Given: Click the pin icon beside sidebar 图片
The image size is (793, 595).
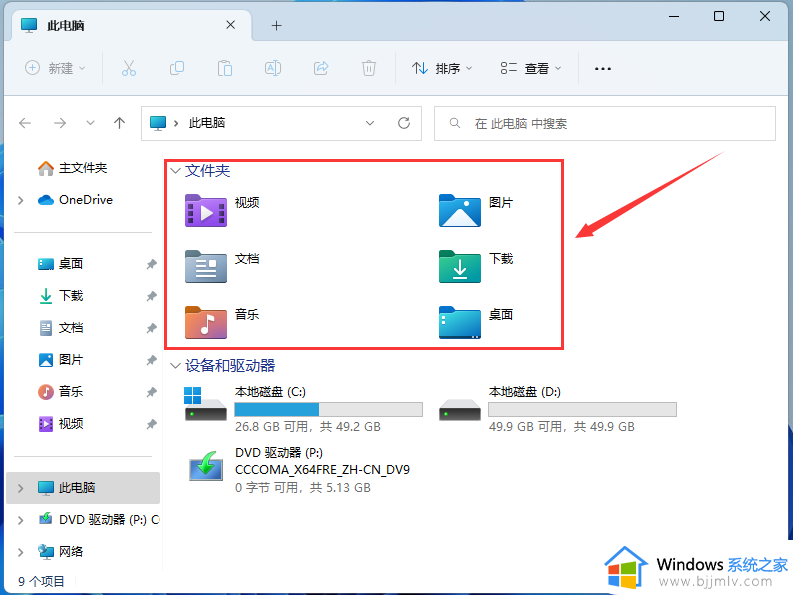Looking at the screenshot, I should pyautogui.click(x=151, y=360).
